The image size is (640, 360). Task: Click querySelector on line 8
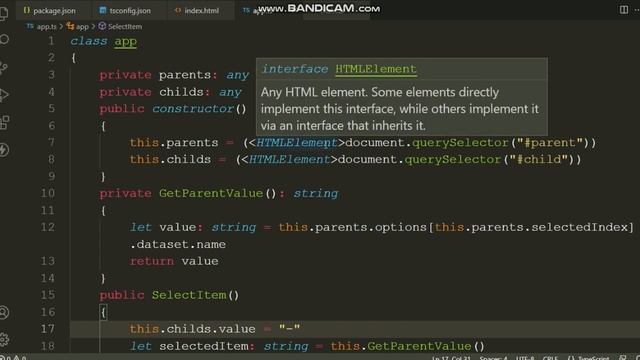pyautogui.click(x=453, y=160)
